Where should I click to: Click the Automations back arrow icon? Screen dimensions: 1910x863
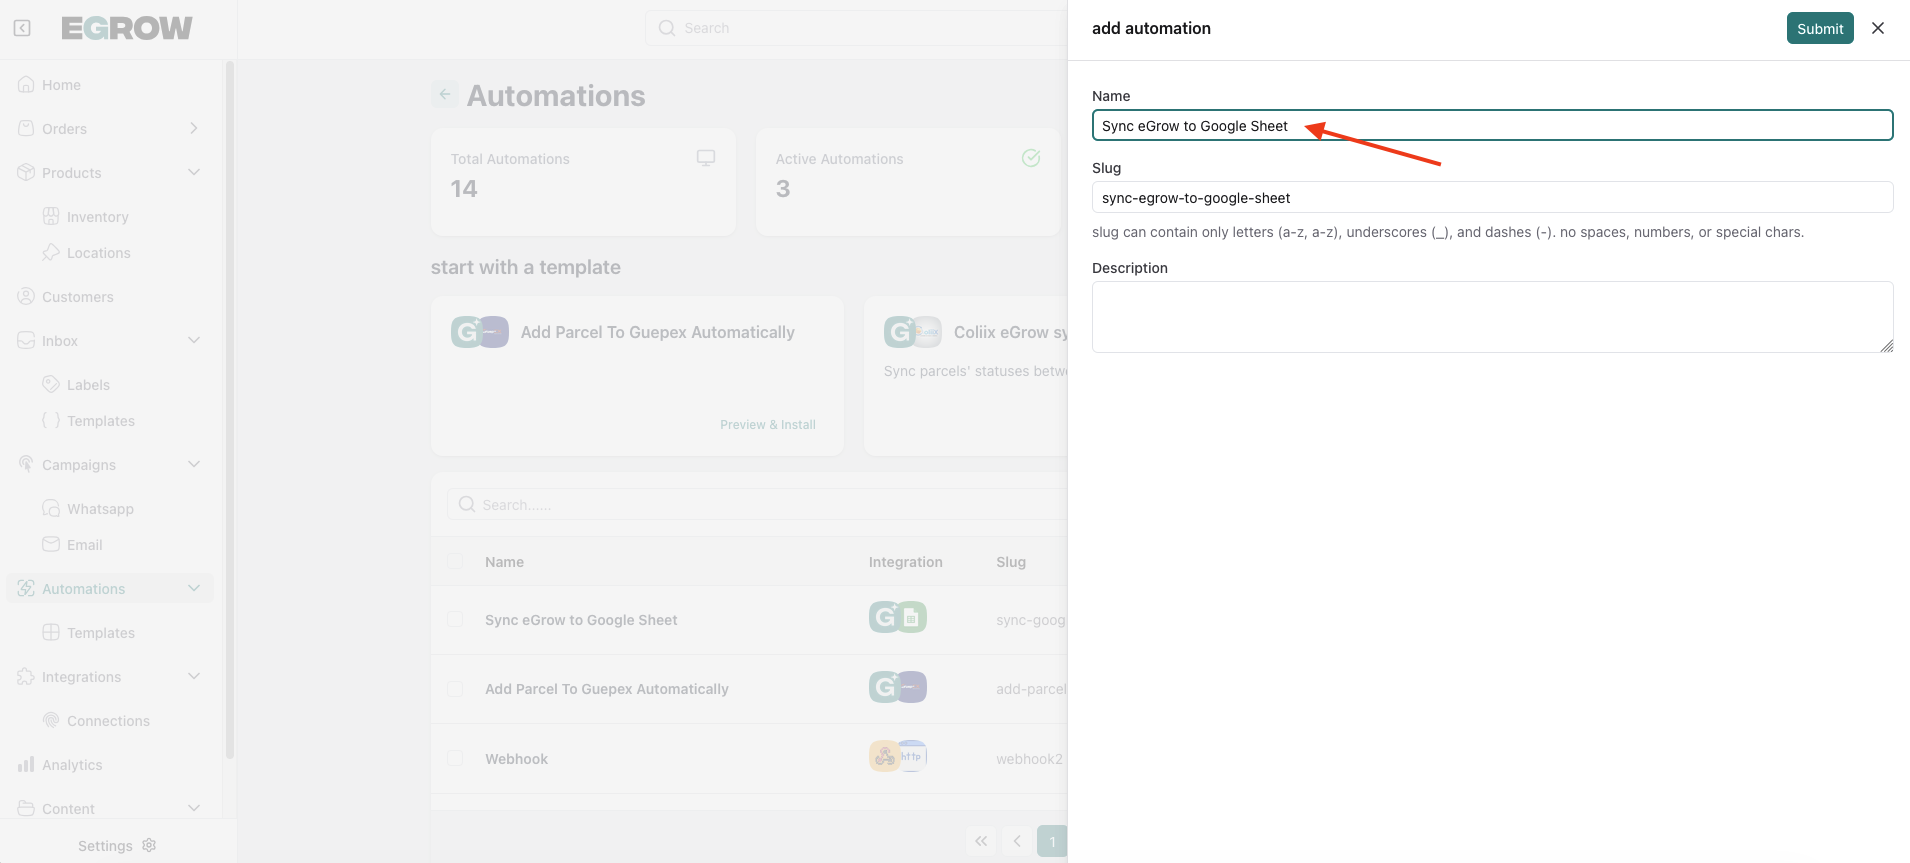click(x=445, y=94)
